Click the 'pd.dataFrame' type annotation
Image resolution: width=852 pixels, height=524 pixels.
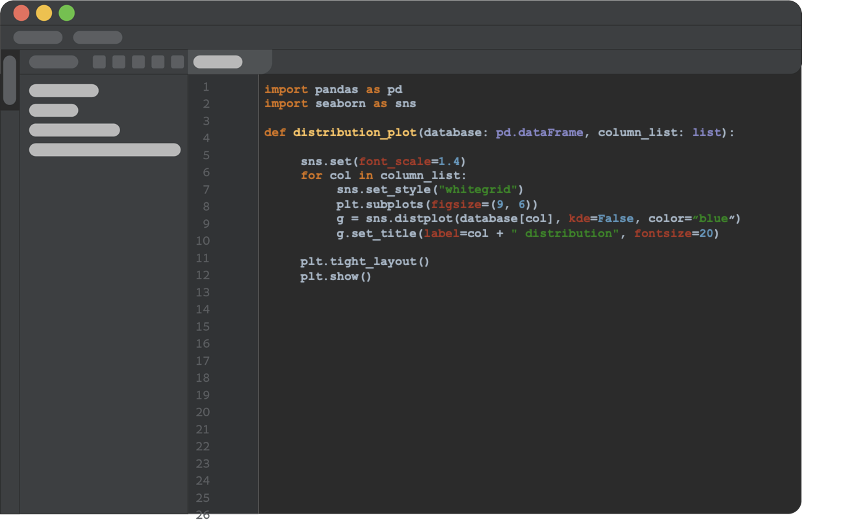(x=540, y=133)
